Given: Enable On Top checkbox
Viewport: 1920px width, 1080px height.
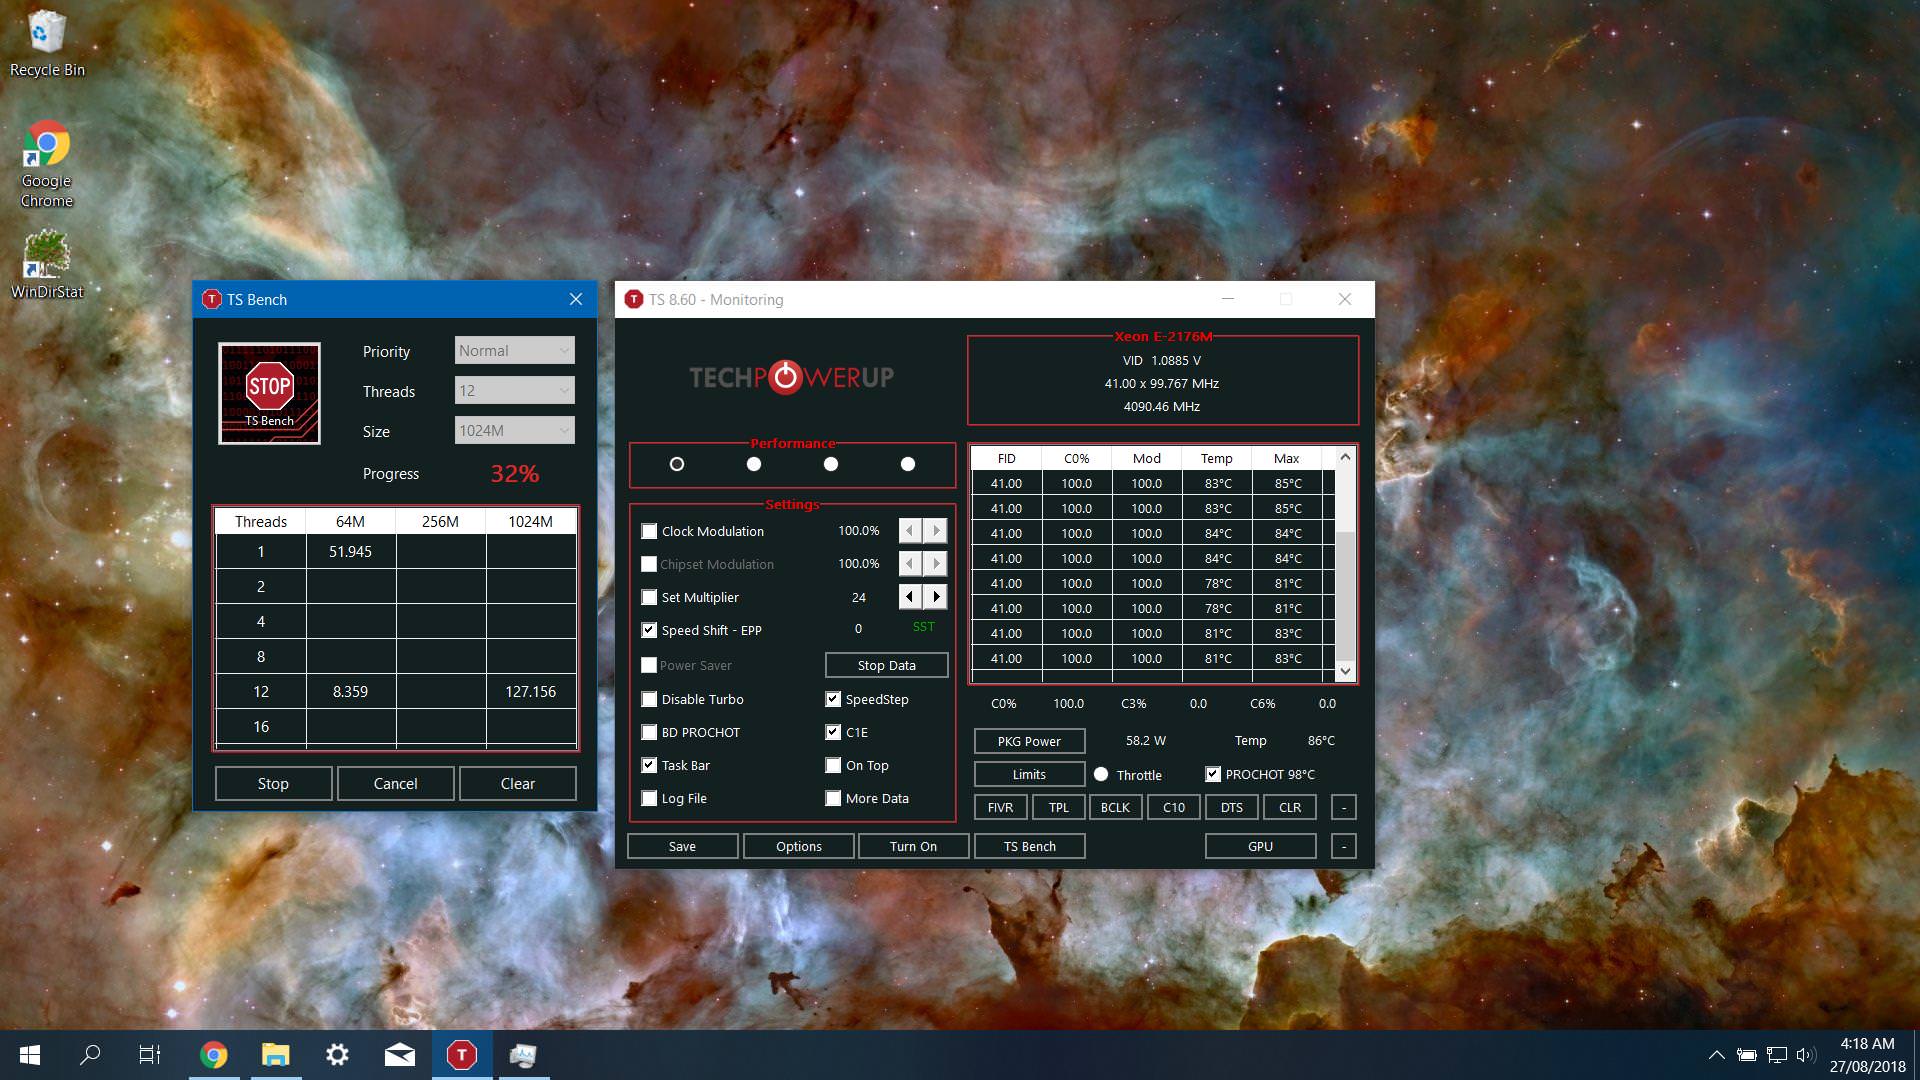Looking at the screenshot, I should click(833, 765).
